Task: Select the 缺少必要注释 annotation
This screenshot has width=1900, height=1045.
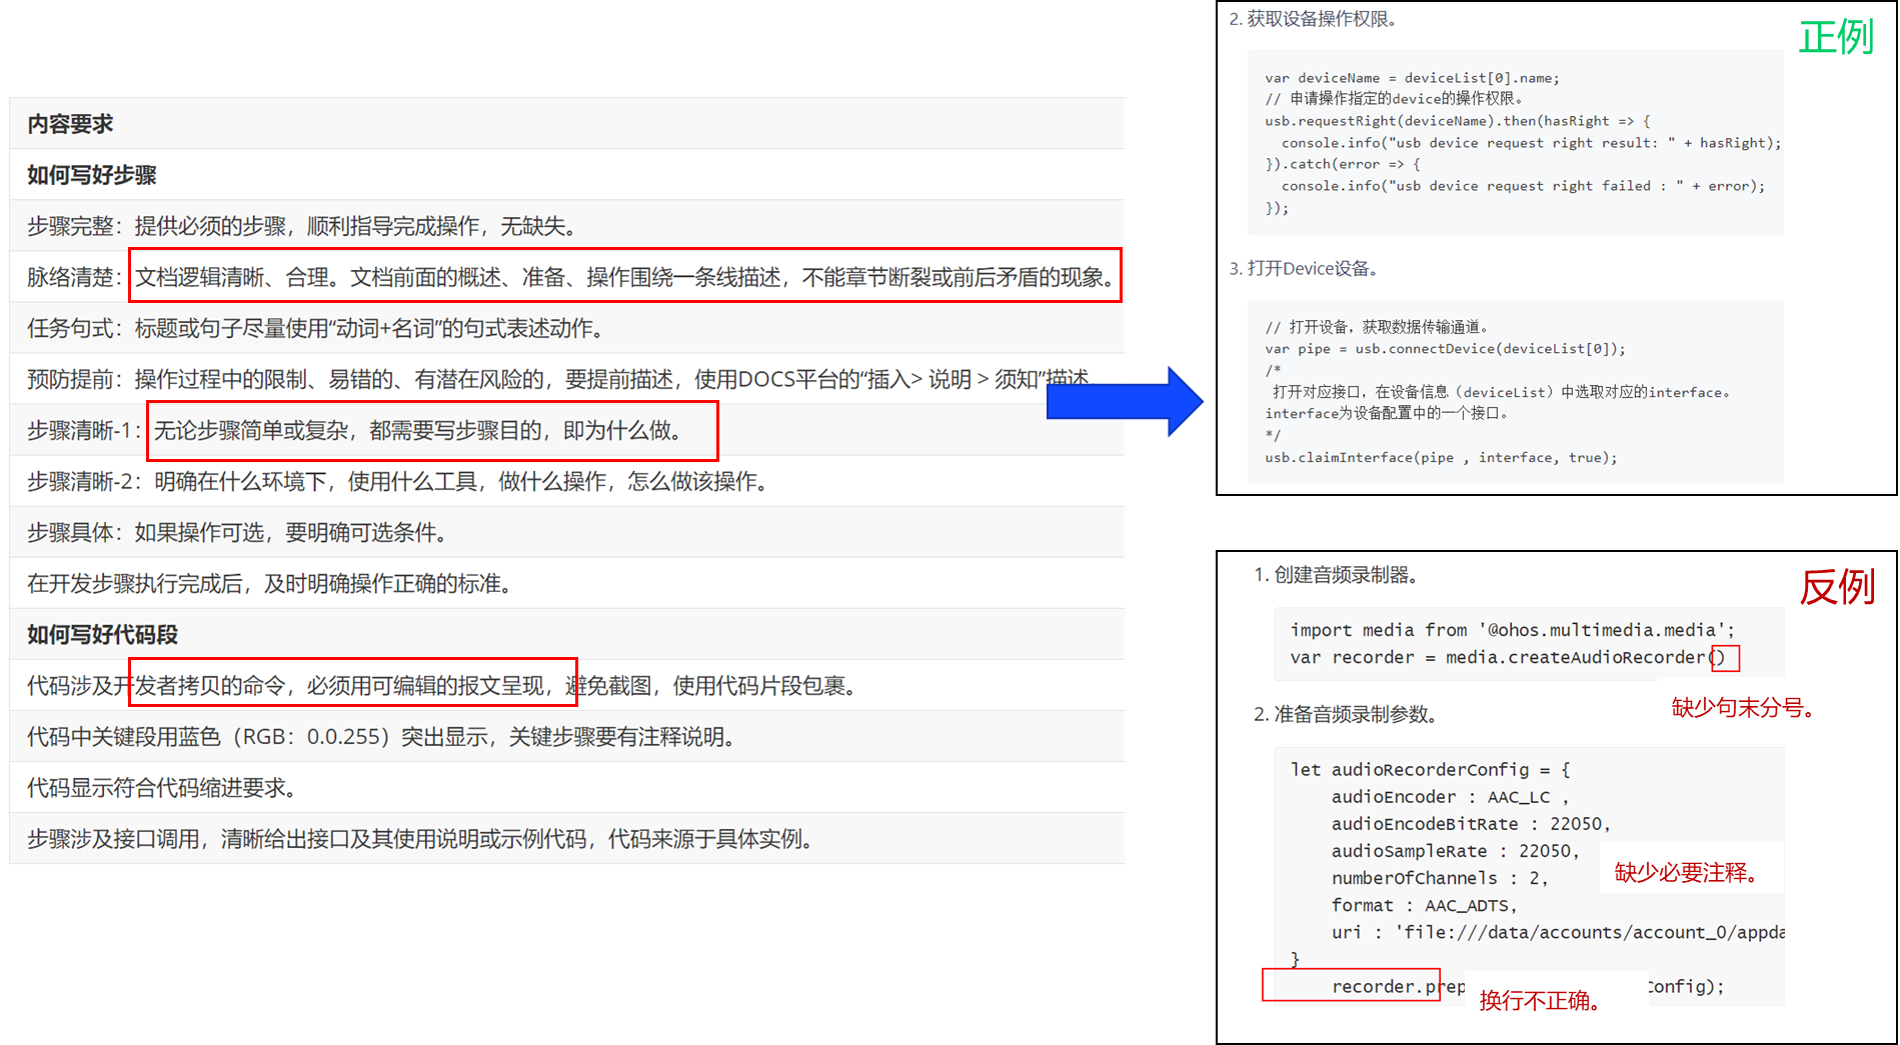Action: click(1686, 872)
